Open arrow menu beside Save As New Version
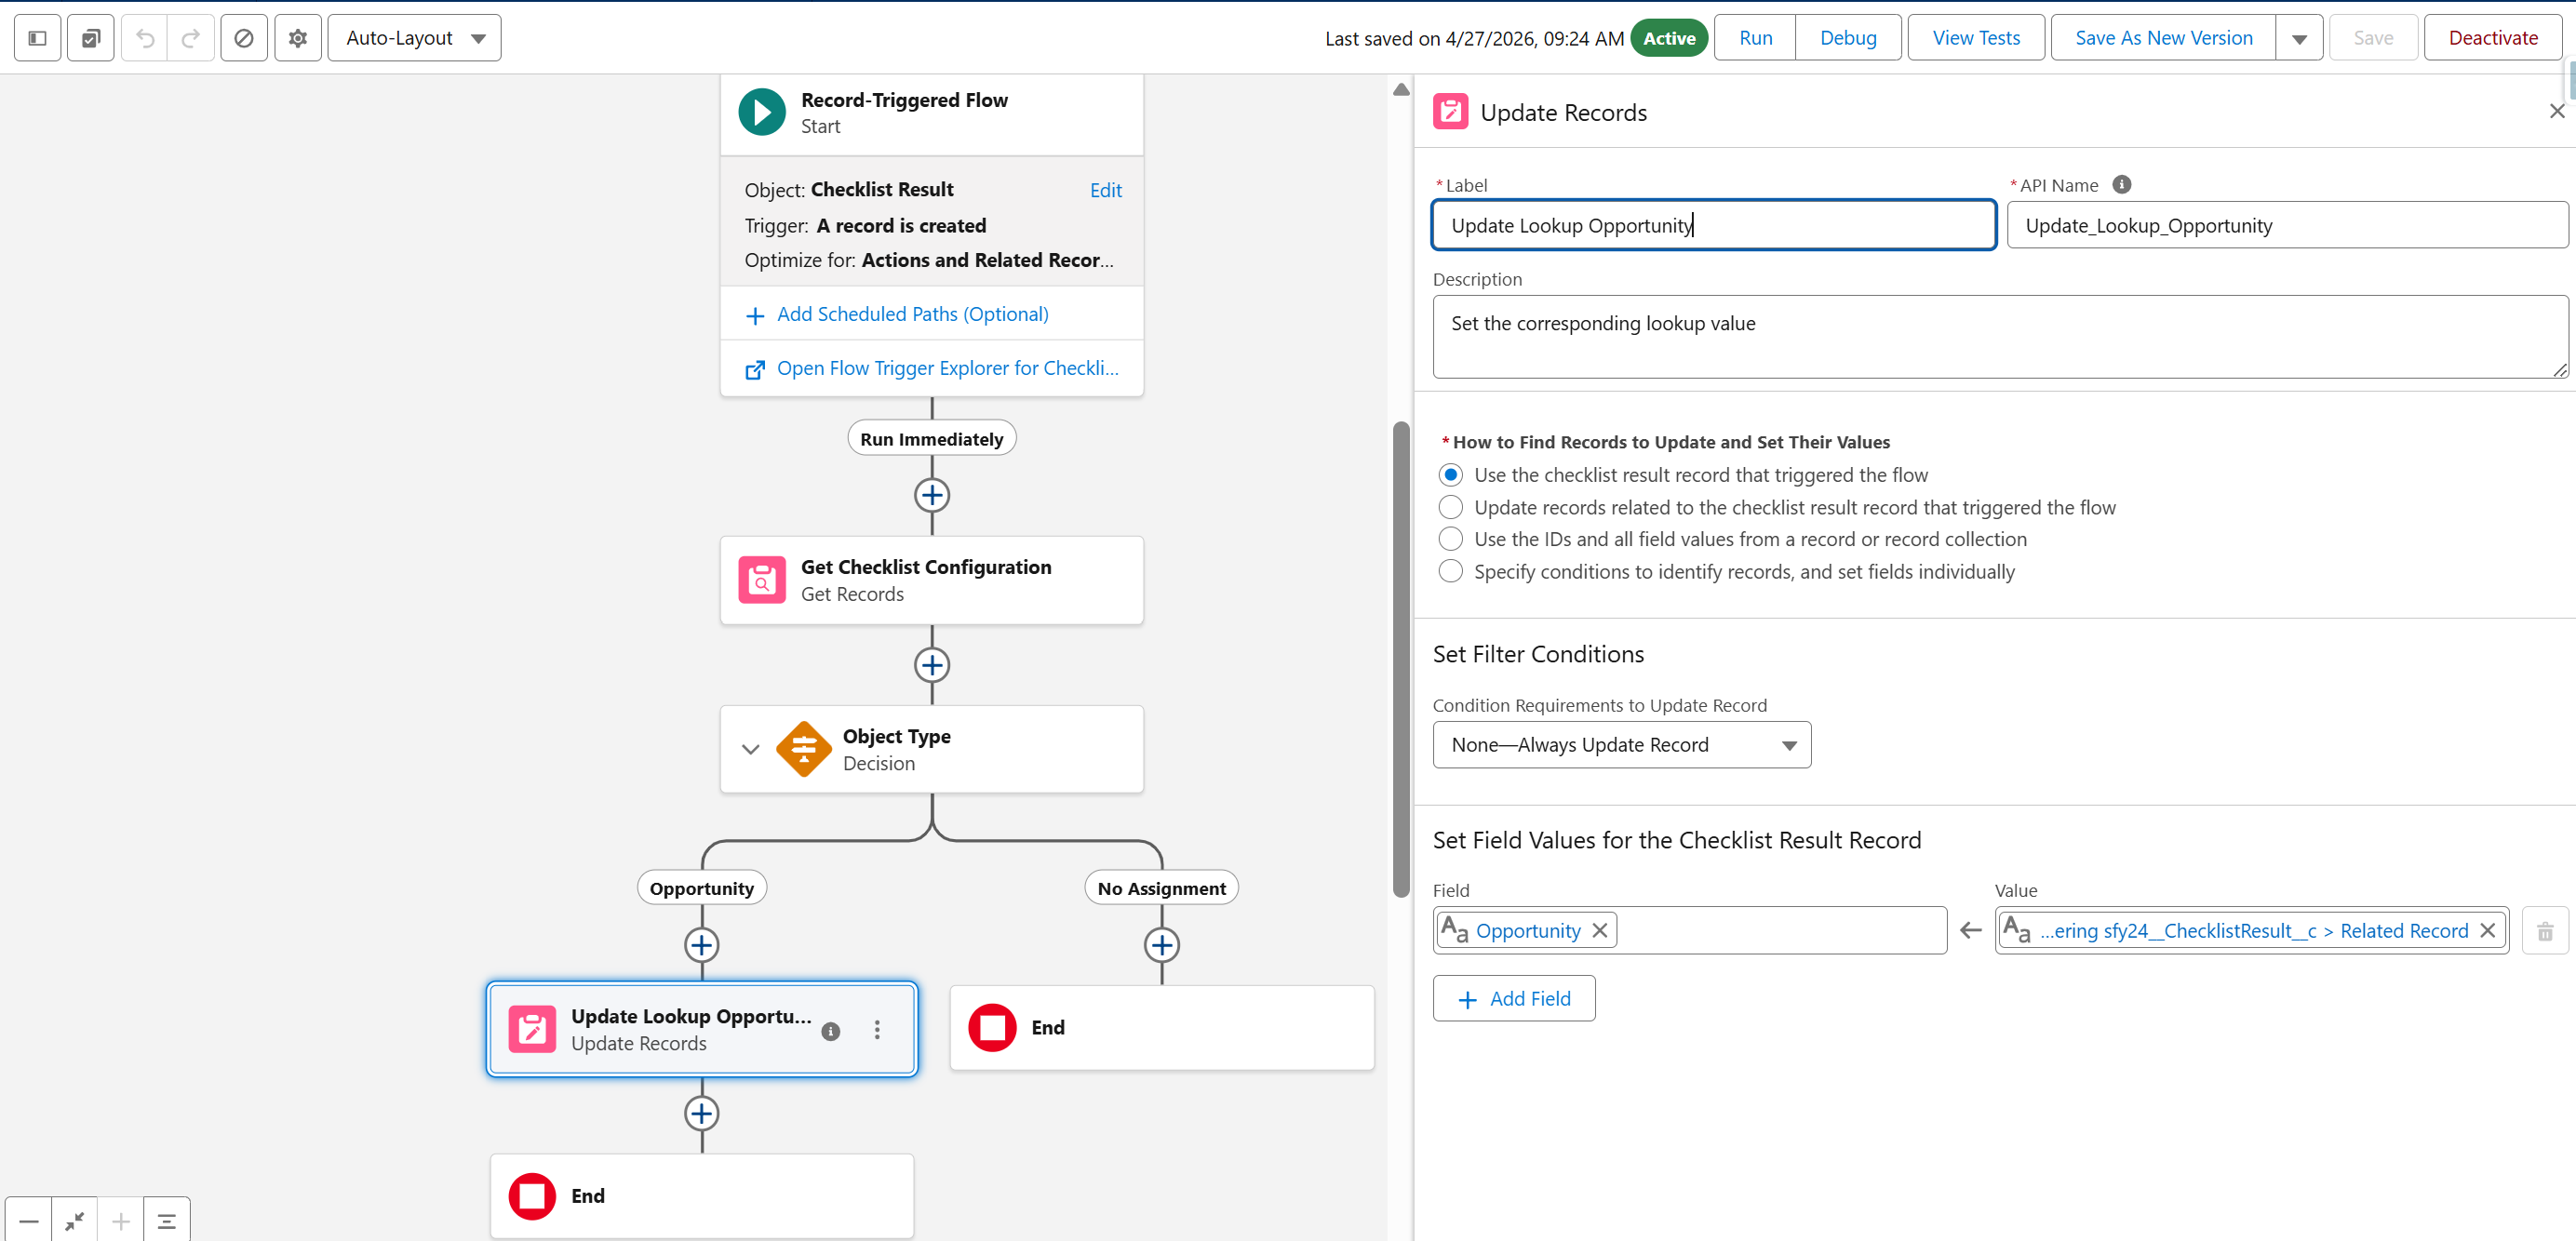2576x1241 pixels. coord(2299,38)
